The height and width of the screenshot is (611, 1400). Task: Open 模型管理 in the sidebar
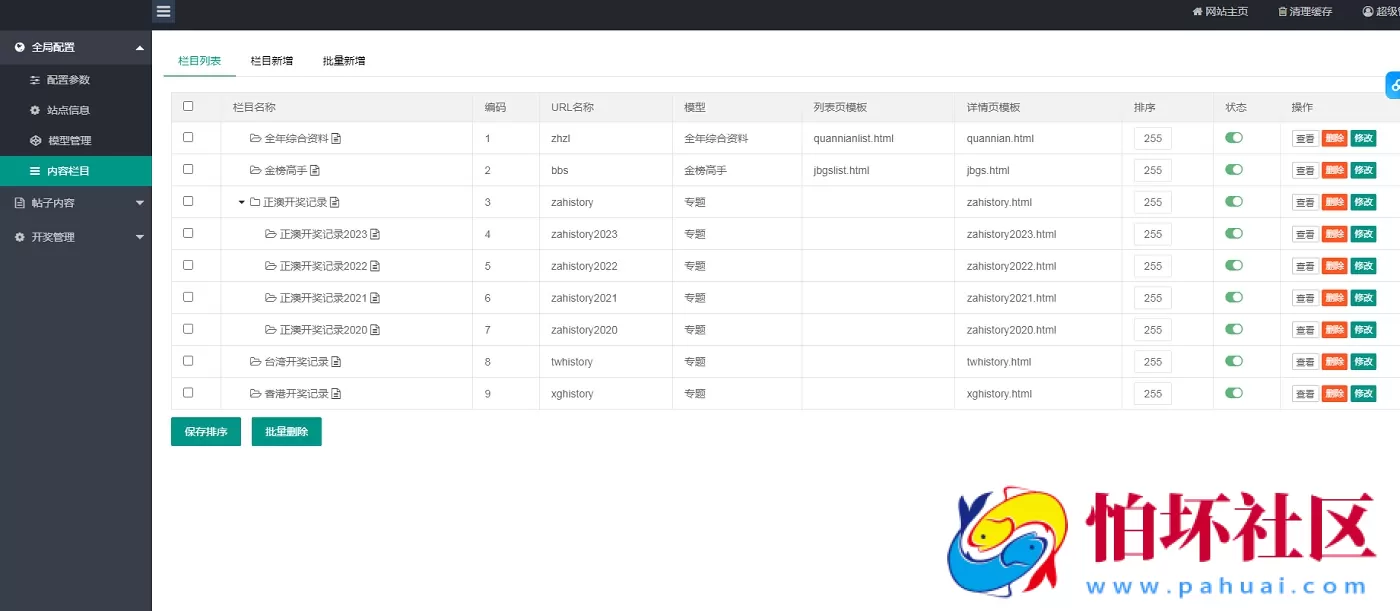pyautogui.click(x=69, y=141)
